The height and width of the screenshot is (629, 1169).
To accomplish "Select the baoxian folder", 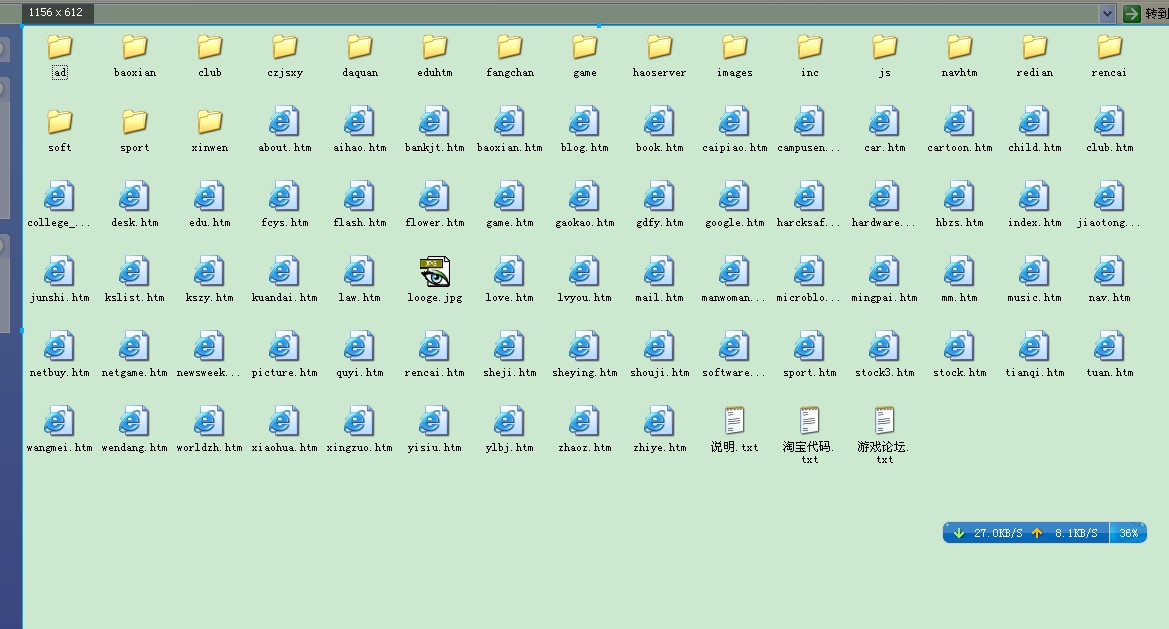I will click(134, 47).
